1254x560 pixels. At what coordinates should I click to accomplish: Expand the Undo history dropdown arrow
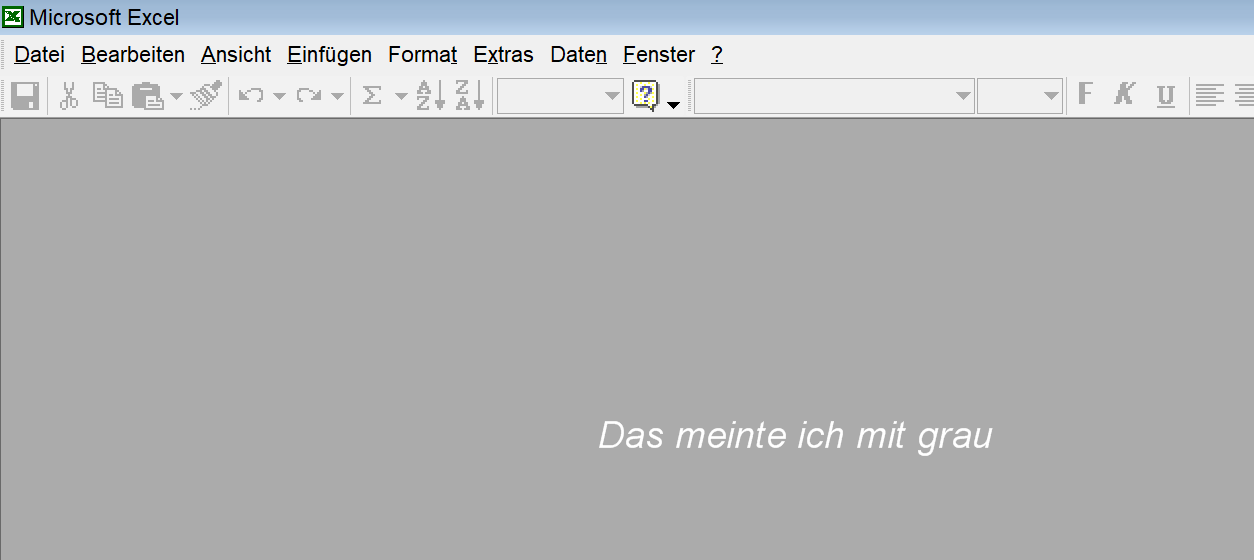279,97
